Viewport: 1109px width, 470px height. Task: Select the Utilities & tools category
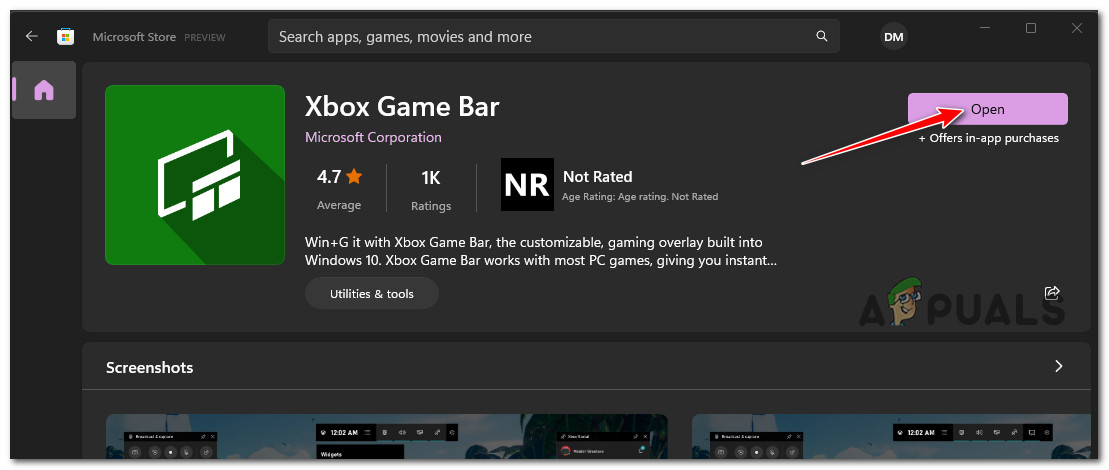tap(372, 293)
